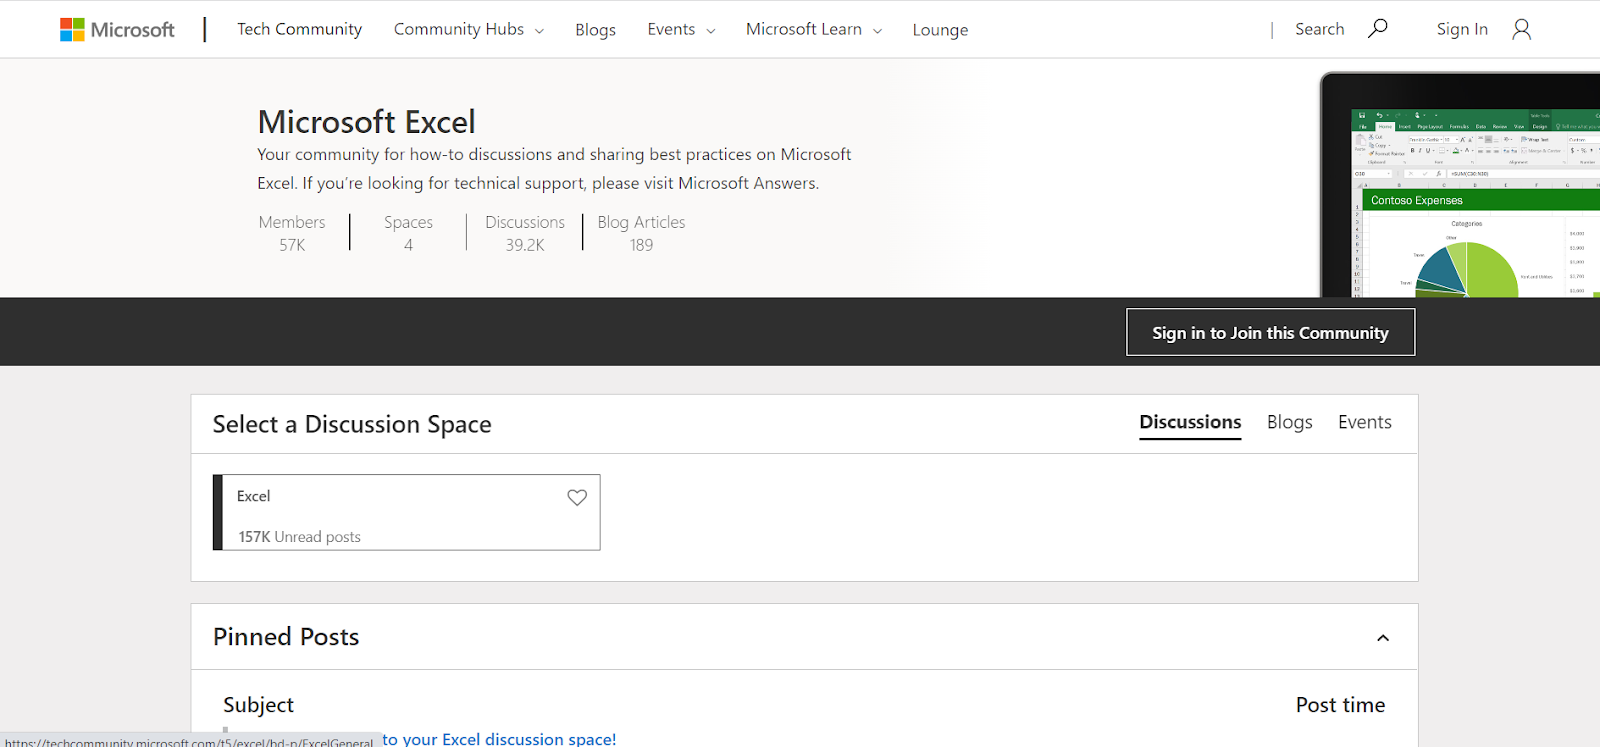Click the Subject column header
Viewport: 1600px width, 747px height.
pos(258,705)
